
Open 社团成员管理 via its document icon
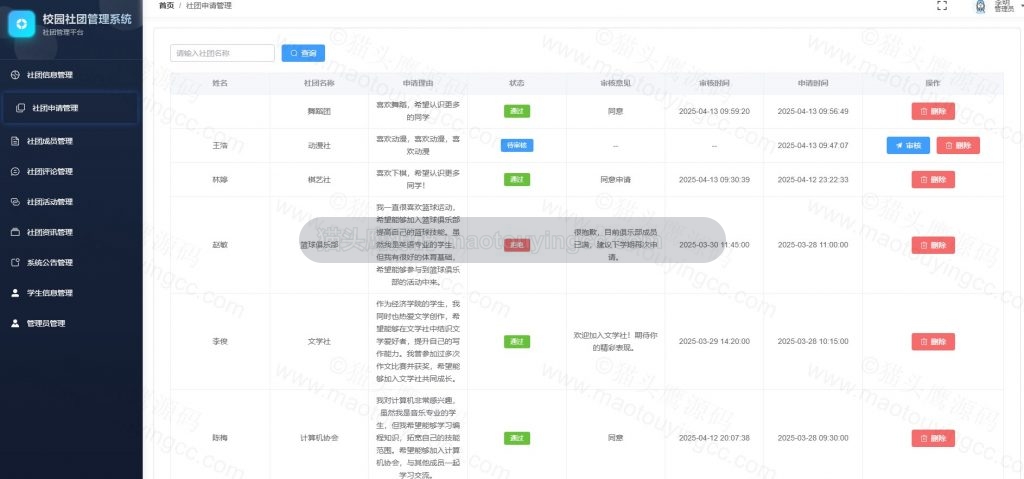[16, 141]
